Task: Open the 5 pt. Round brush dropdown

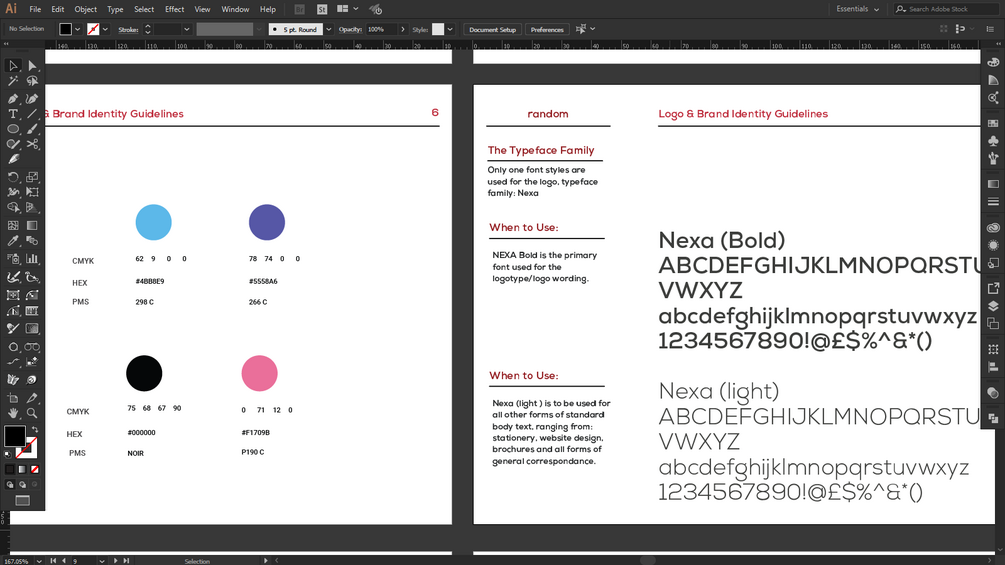Action: tap(328, 29)
